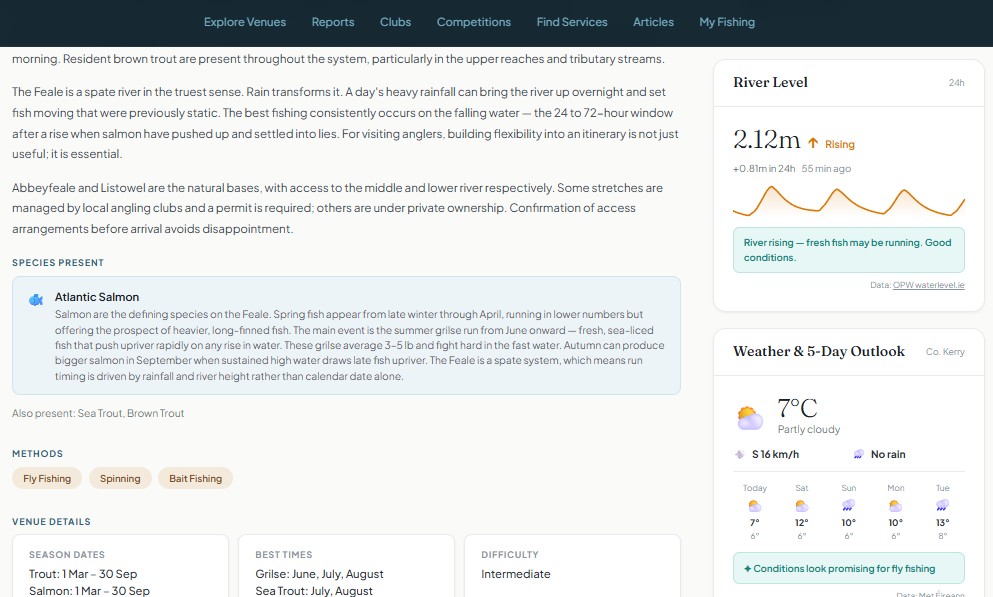Expand the Find Services navigation menu
The width and height of the screenshot is (993, 597).
(x=572, y=22)
